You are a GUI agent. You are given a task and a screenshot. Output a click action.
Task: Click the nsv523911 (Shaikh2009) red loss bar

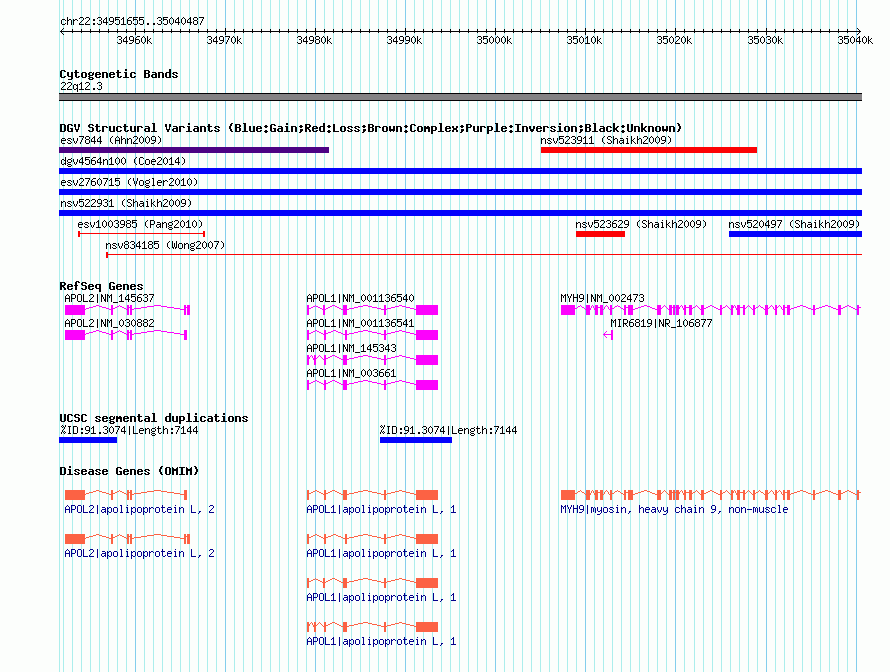point(649,150)
